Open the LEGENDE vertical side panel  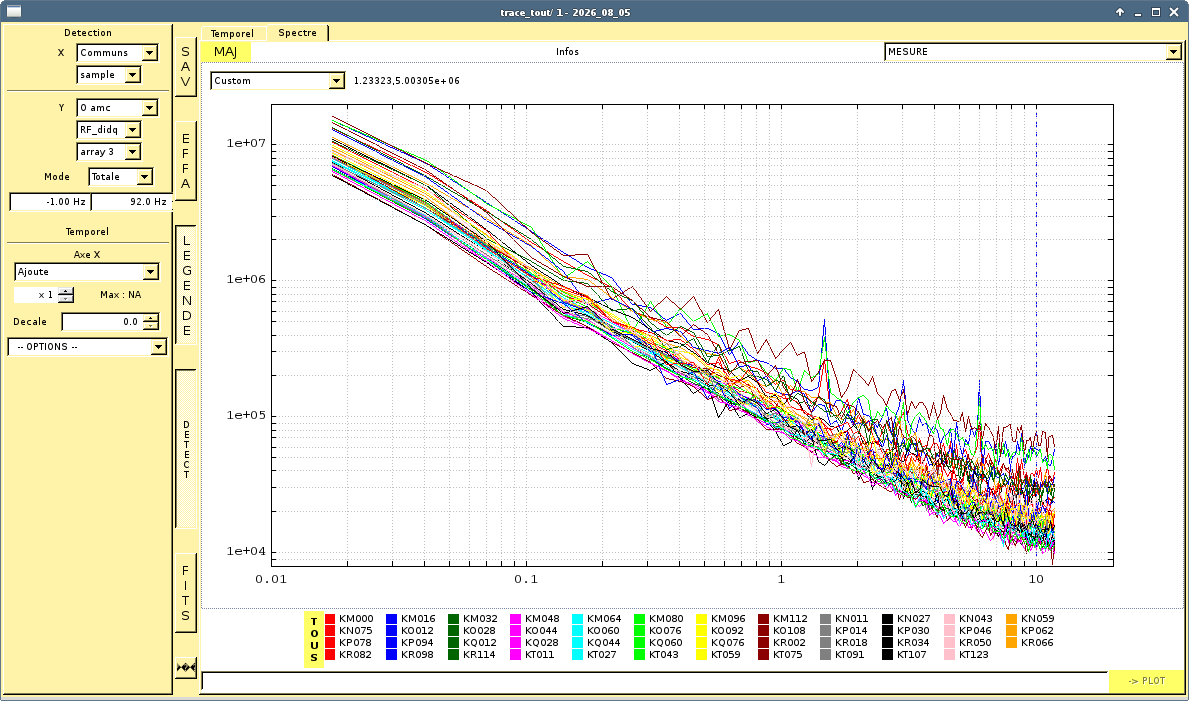point(186,284)
